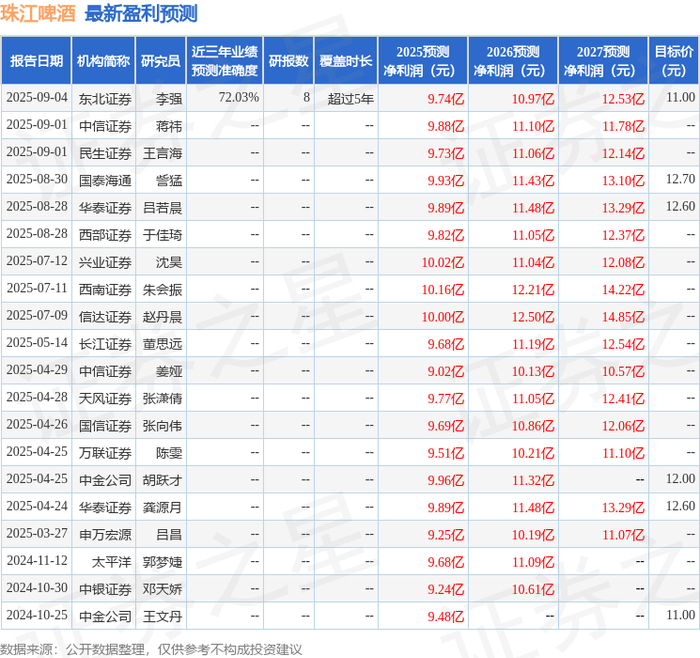The width and height of the screenshot is (700, 658).
Task: Click the 2025预测净利润 column header
Action: (x=422, y=61)
